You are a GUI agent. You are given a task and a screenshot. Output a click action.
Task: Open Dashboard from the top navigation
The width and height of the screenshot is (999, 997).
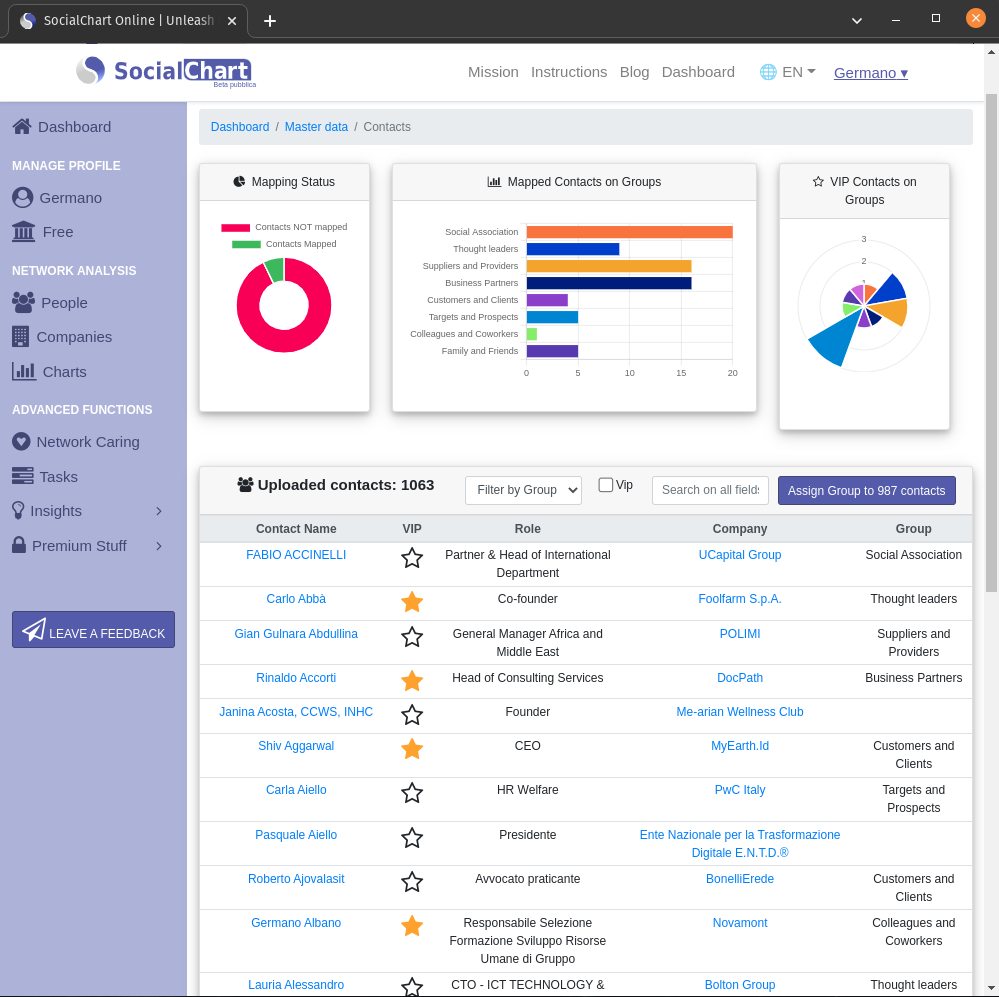point(698,72)
